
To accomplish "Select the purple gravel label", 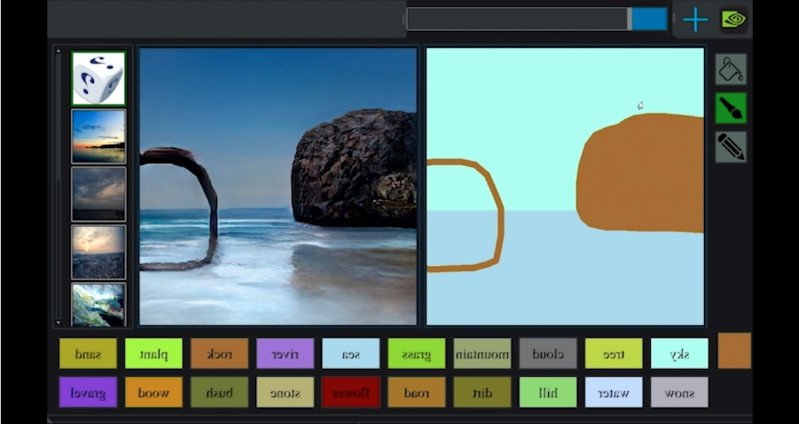I will click(88, 392).
